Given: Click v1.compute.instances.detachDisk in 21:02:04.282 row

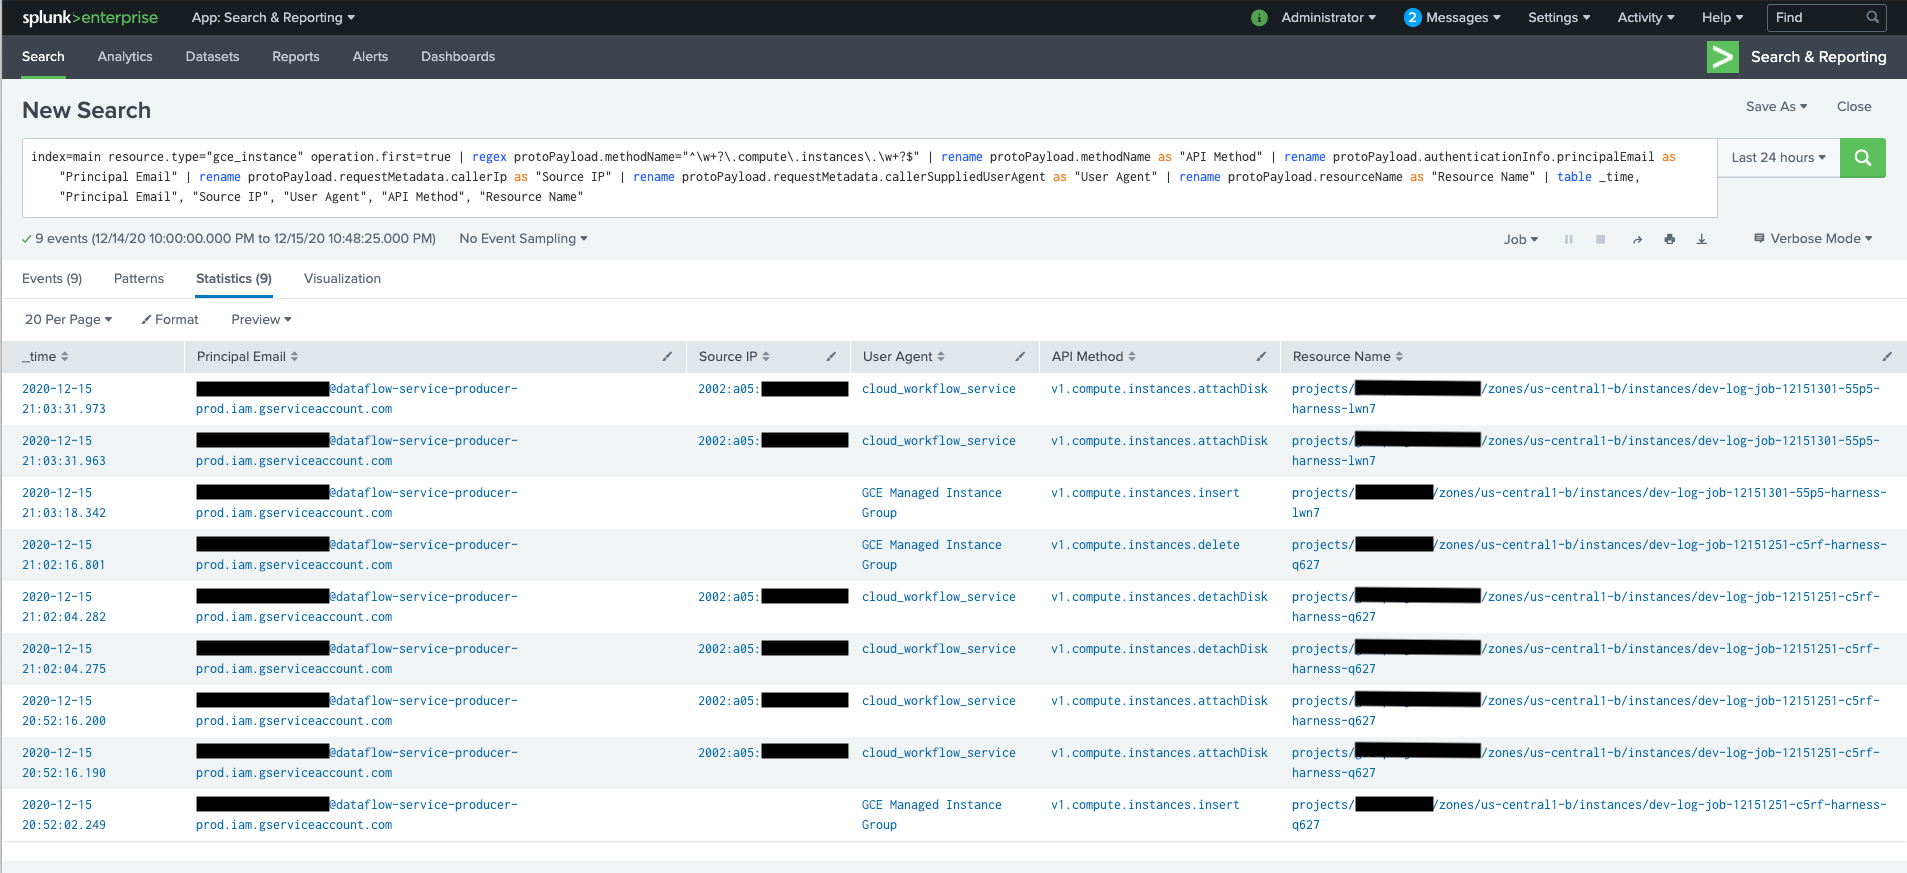Looking at the screenshot, I should tap(1159, 597).
